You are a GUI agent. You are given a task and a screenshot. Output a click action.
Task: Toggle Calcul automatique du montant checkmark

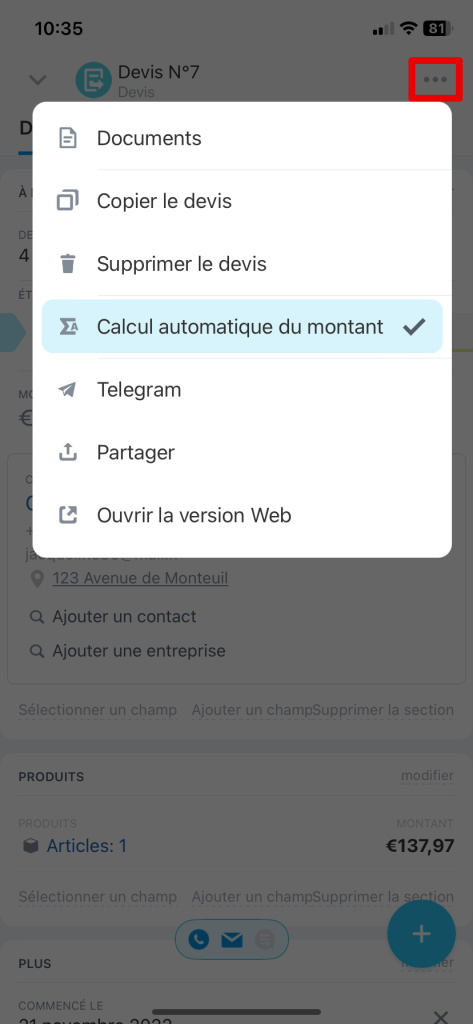pos(414,327)
